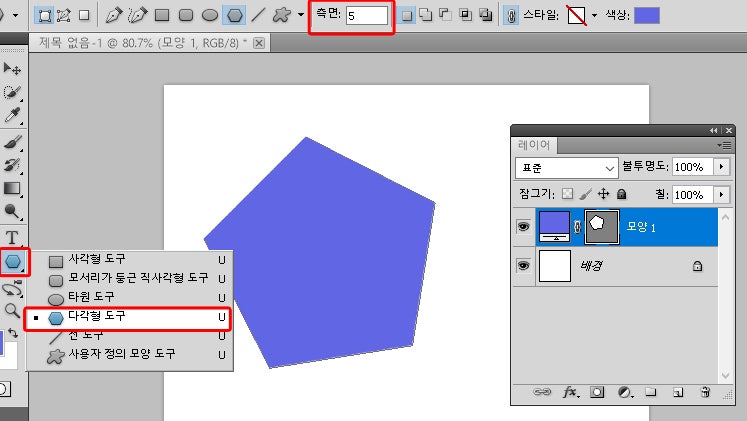Viewport: 747px width, 421px height.
Task: Pick the Line shape in options bar
Action: [258, 15]
